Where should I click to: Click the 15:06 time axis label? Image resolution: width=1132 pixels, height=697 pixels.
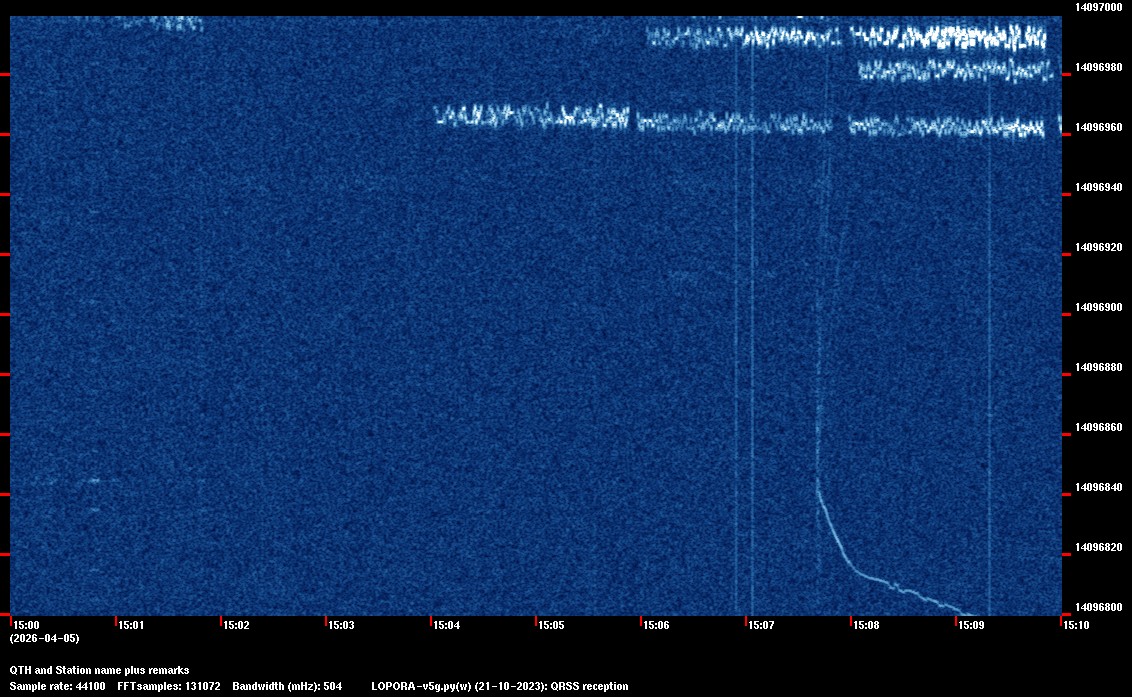[656, 625]
